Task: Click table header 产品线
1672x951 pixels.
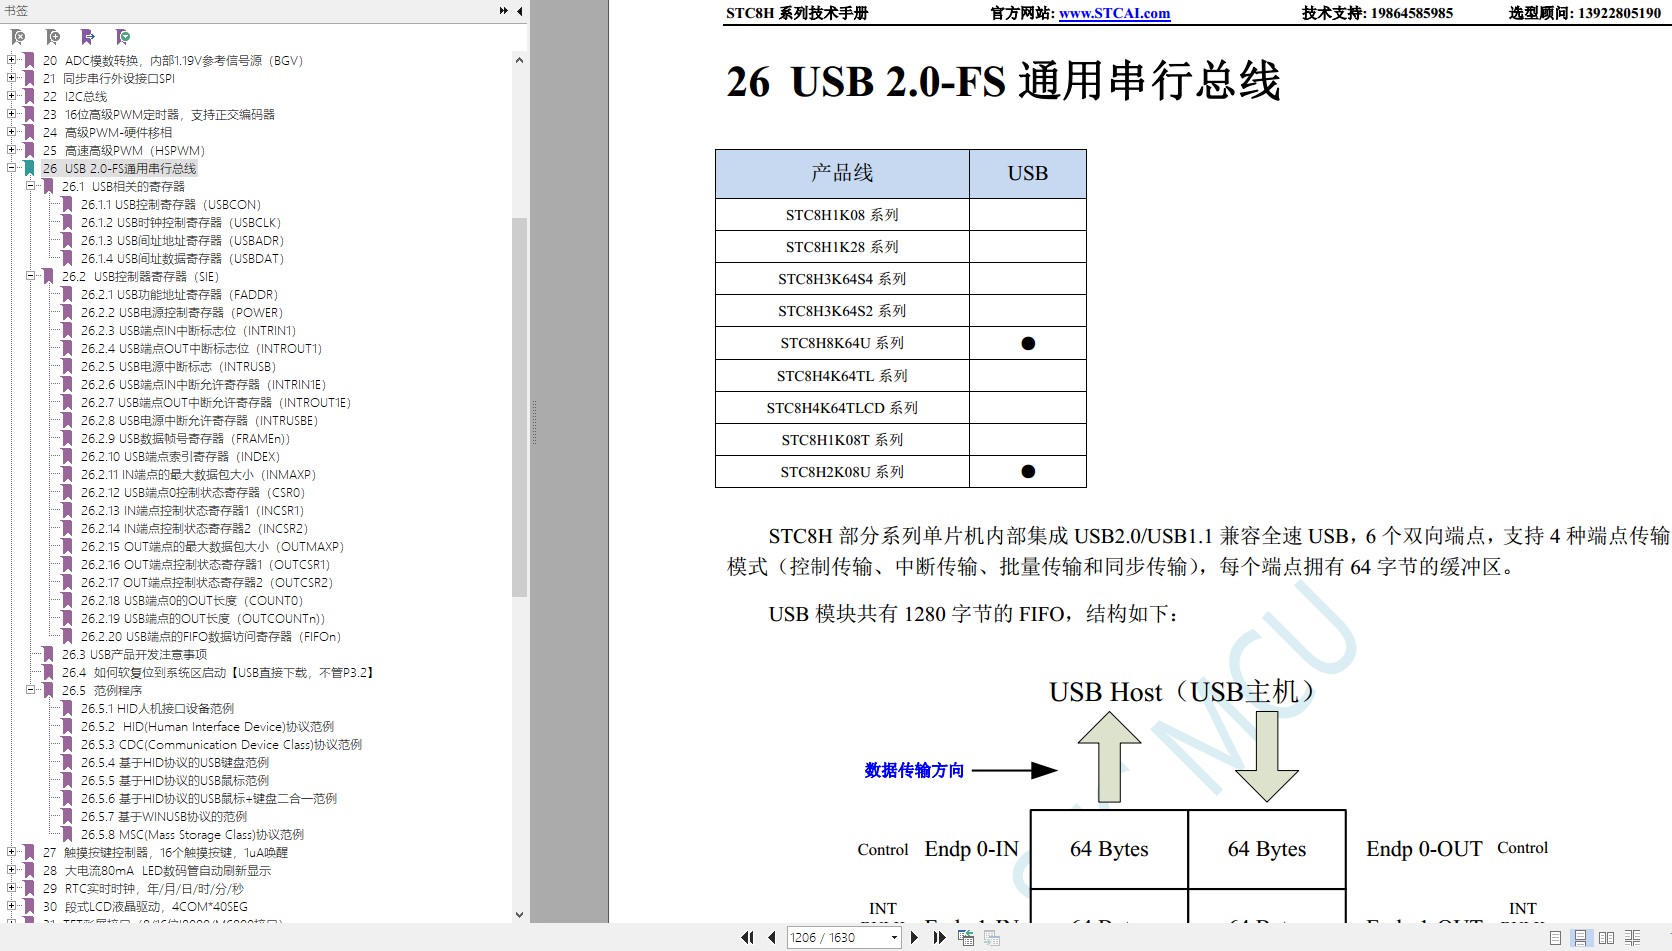Action: pos(842,173)
